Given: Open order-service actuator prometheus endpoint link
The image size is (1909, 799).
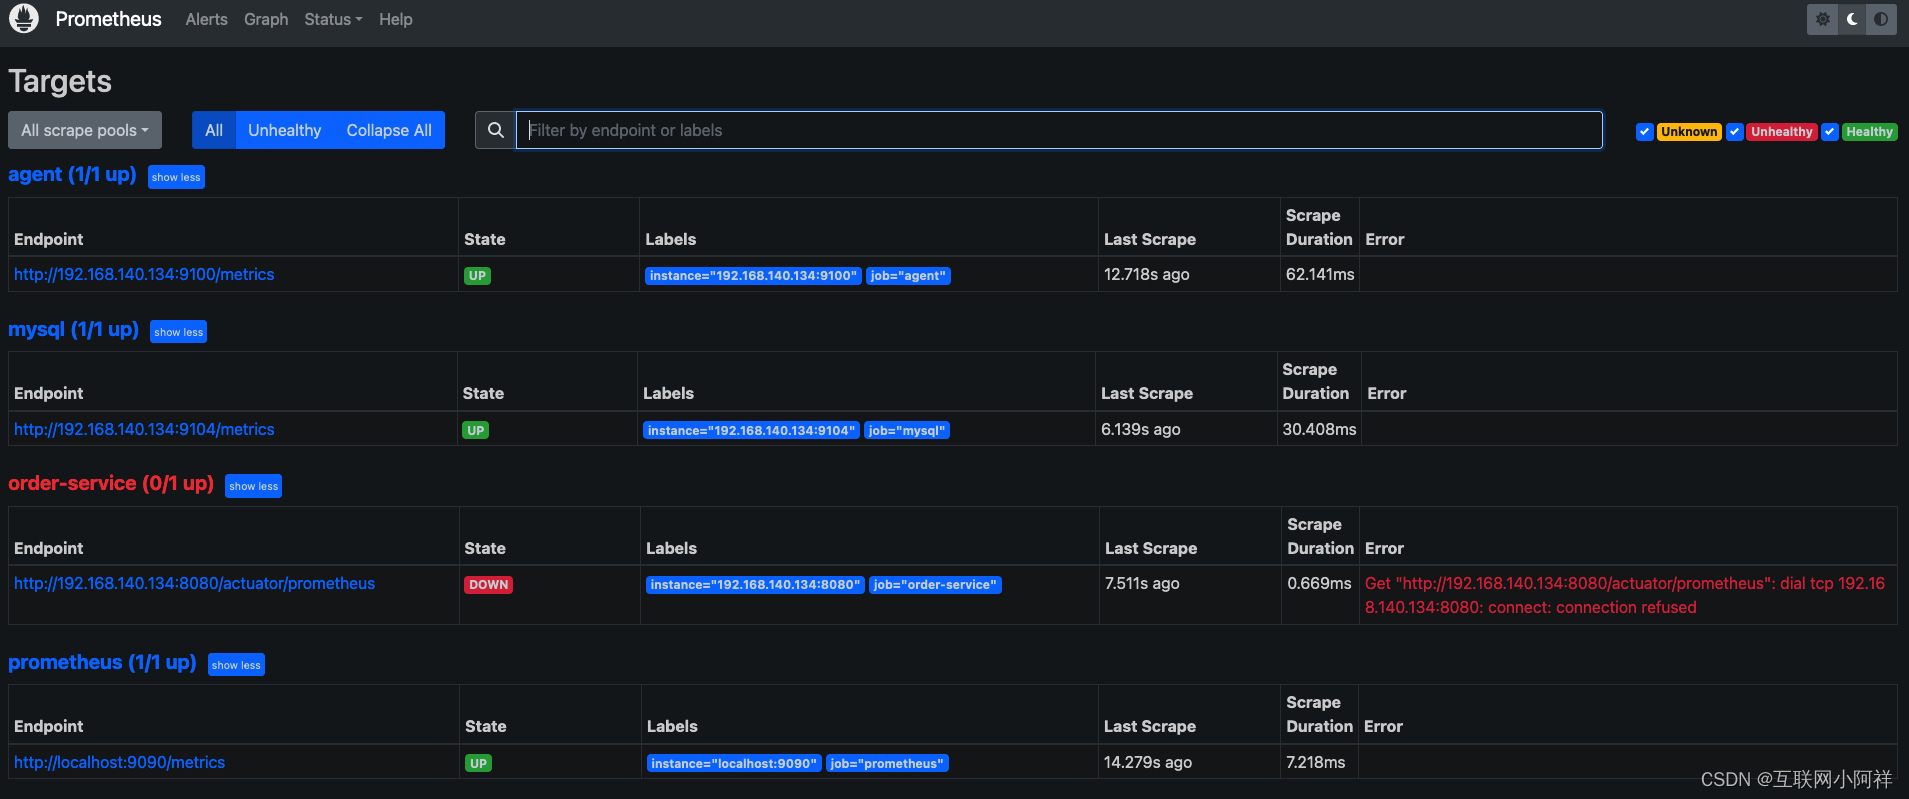Looking at the screenshot, I should click(x=194, y=583).
